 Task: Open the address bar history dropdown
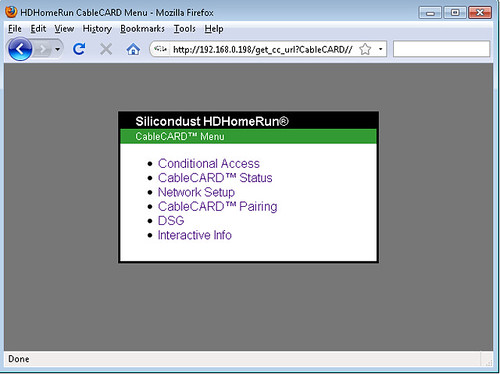click(x=380, y=49)
